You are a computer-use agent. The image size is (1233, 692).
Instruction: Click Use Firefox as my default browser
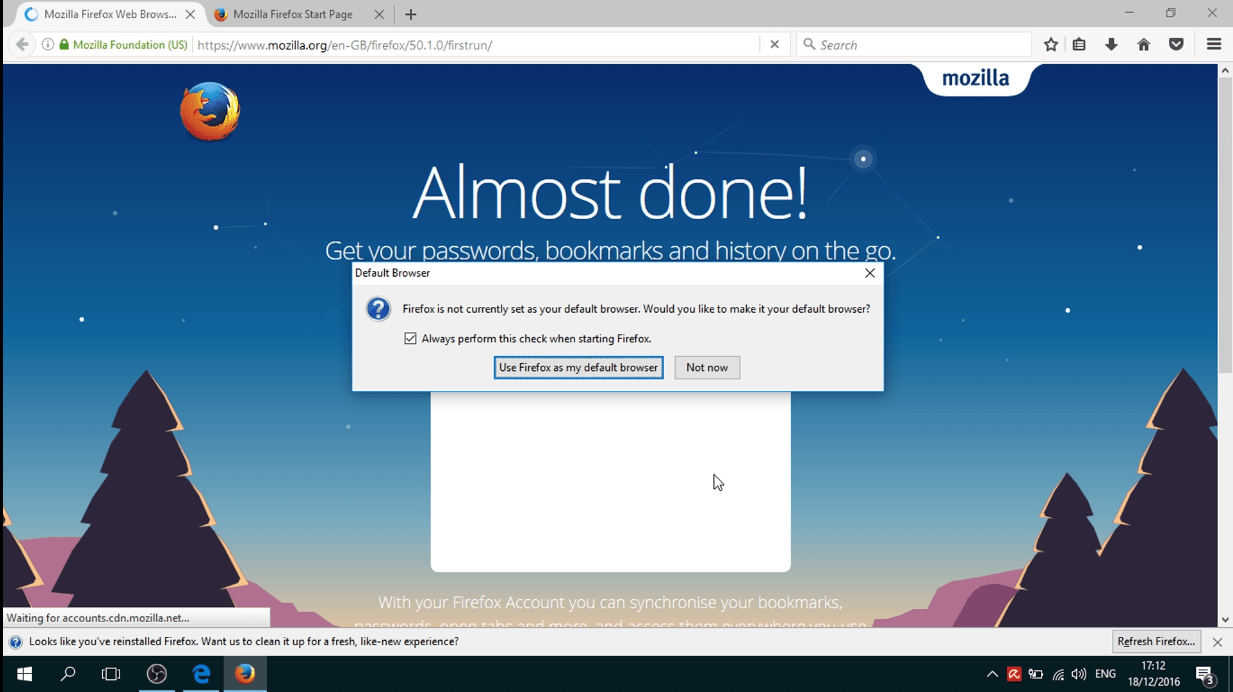coord(578,368)
